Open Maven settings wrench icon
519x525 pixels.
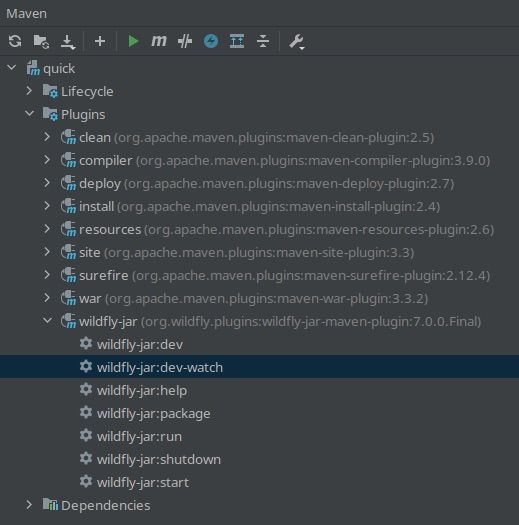click(x=297, y=42)
